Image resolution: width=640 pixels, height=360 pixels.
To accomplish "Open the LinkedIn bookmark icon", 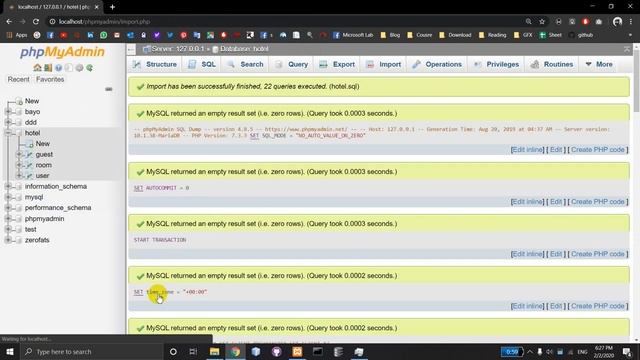I will [x=90, y=35].
